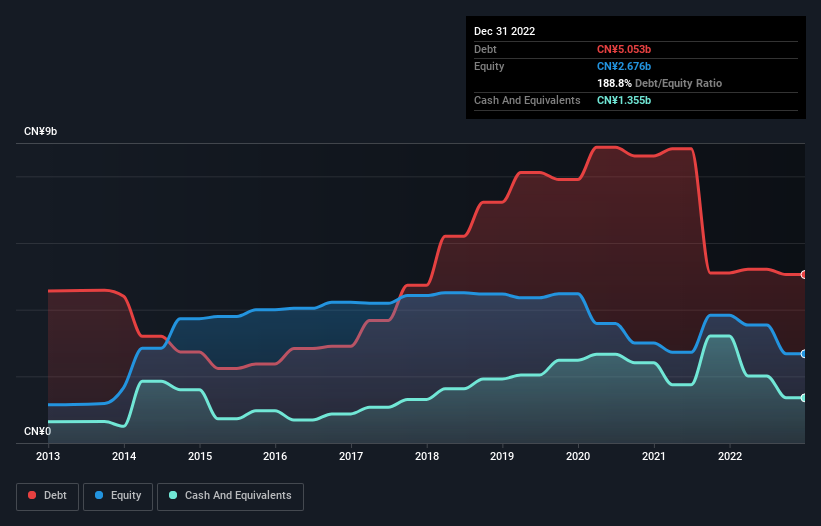The width and height of the screenshot is (821, 526).
Task: Toggle the Equity legend button
Action: tap(118, 496)
